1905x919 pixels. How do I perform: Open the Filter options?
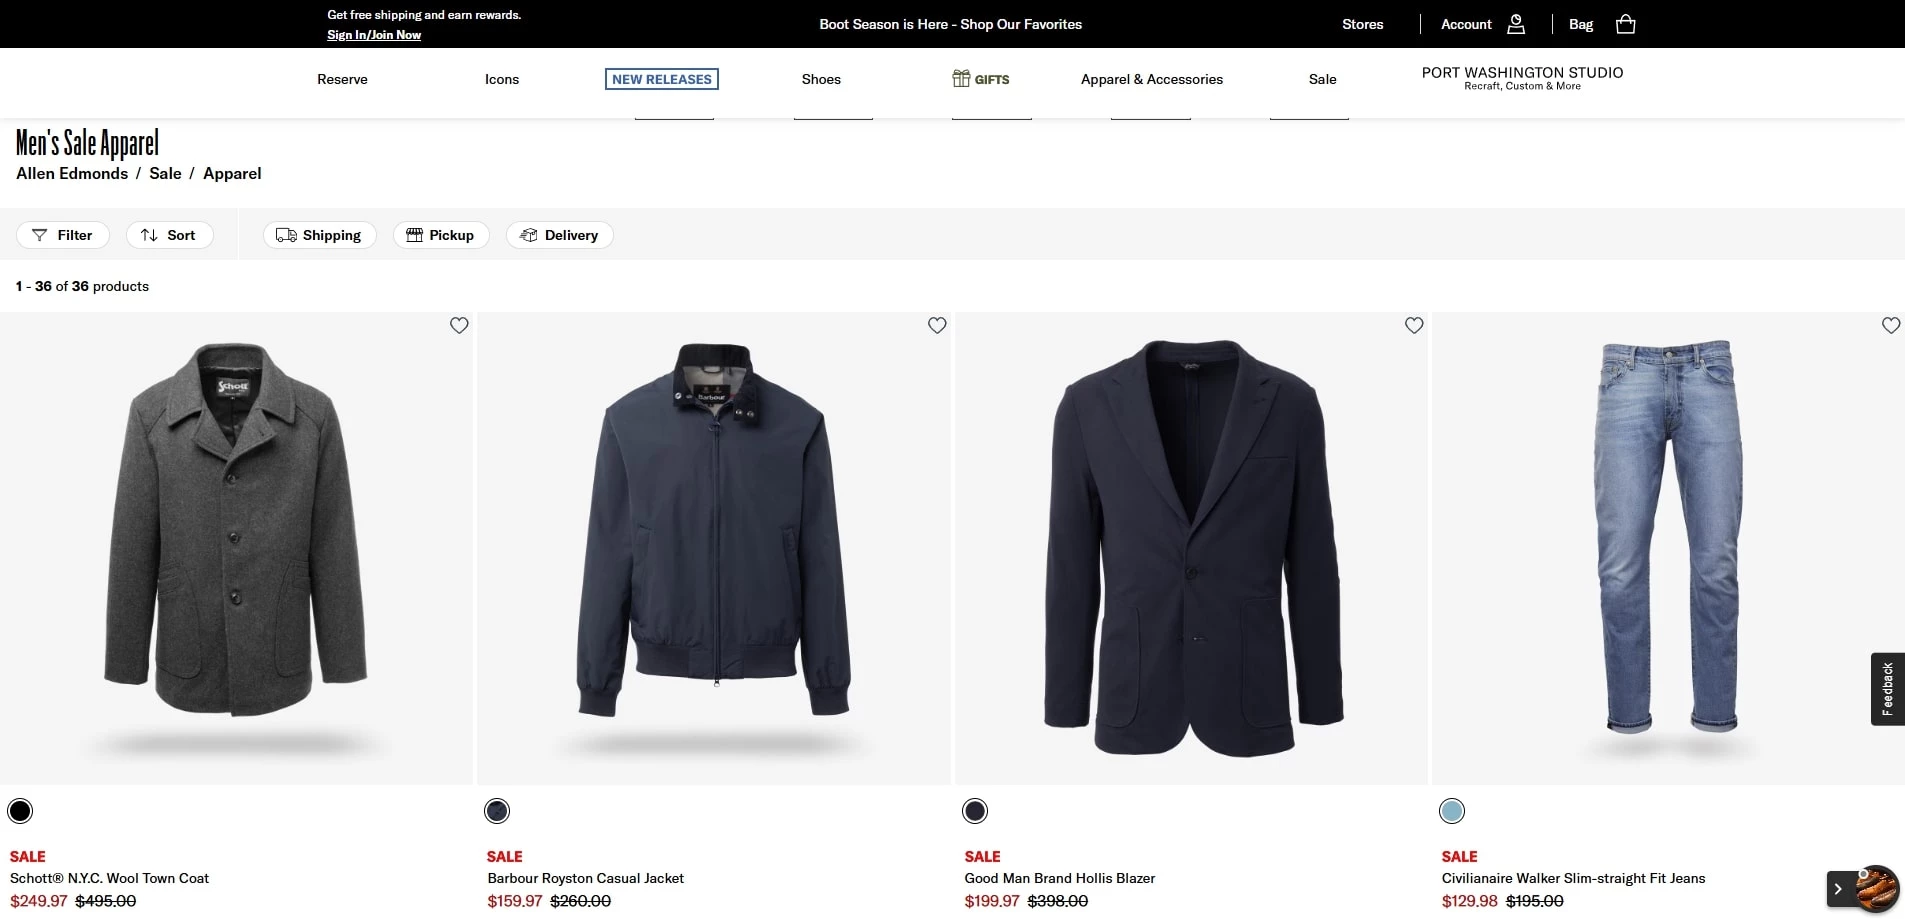pos(63,235)
